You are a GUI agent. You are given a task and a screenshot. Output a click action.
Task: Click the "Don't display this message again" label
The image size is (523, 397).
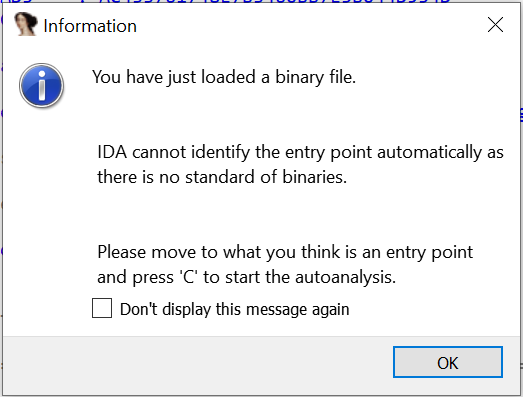click(x=234, y=309)
